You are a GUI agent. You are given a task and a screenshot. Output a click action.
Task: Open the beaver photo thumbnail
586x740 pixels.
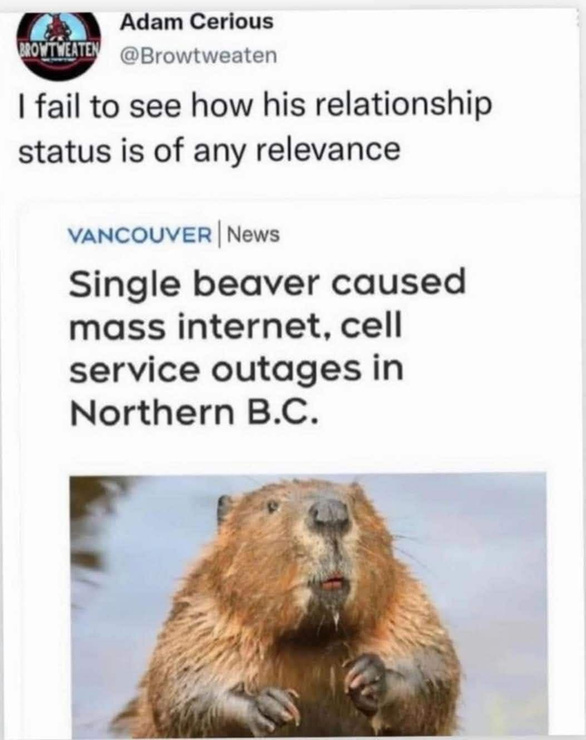(x=309, y=607)
